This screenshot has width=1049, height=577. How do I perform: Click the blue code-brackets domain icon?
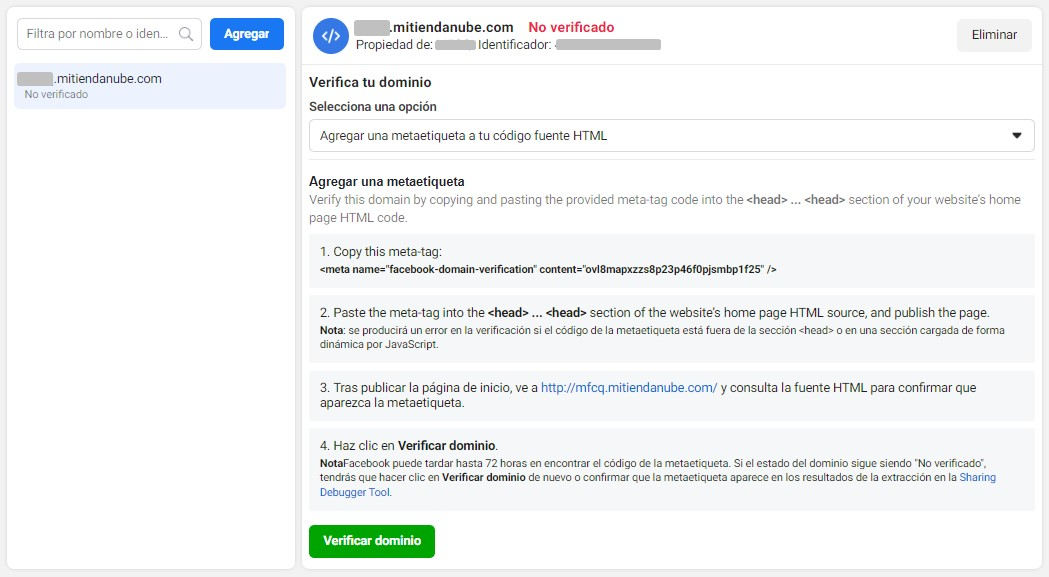tap(330, 35)
